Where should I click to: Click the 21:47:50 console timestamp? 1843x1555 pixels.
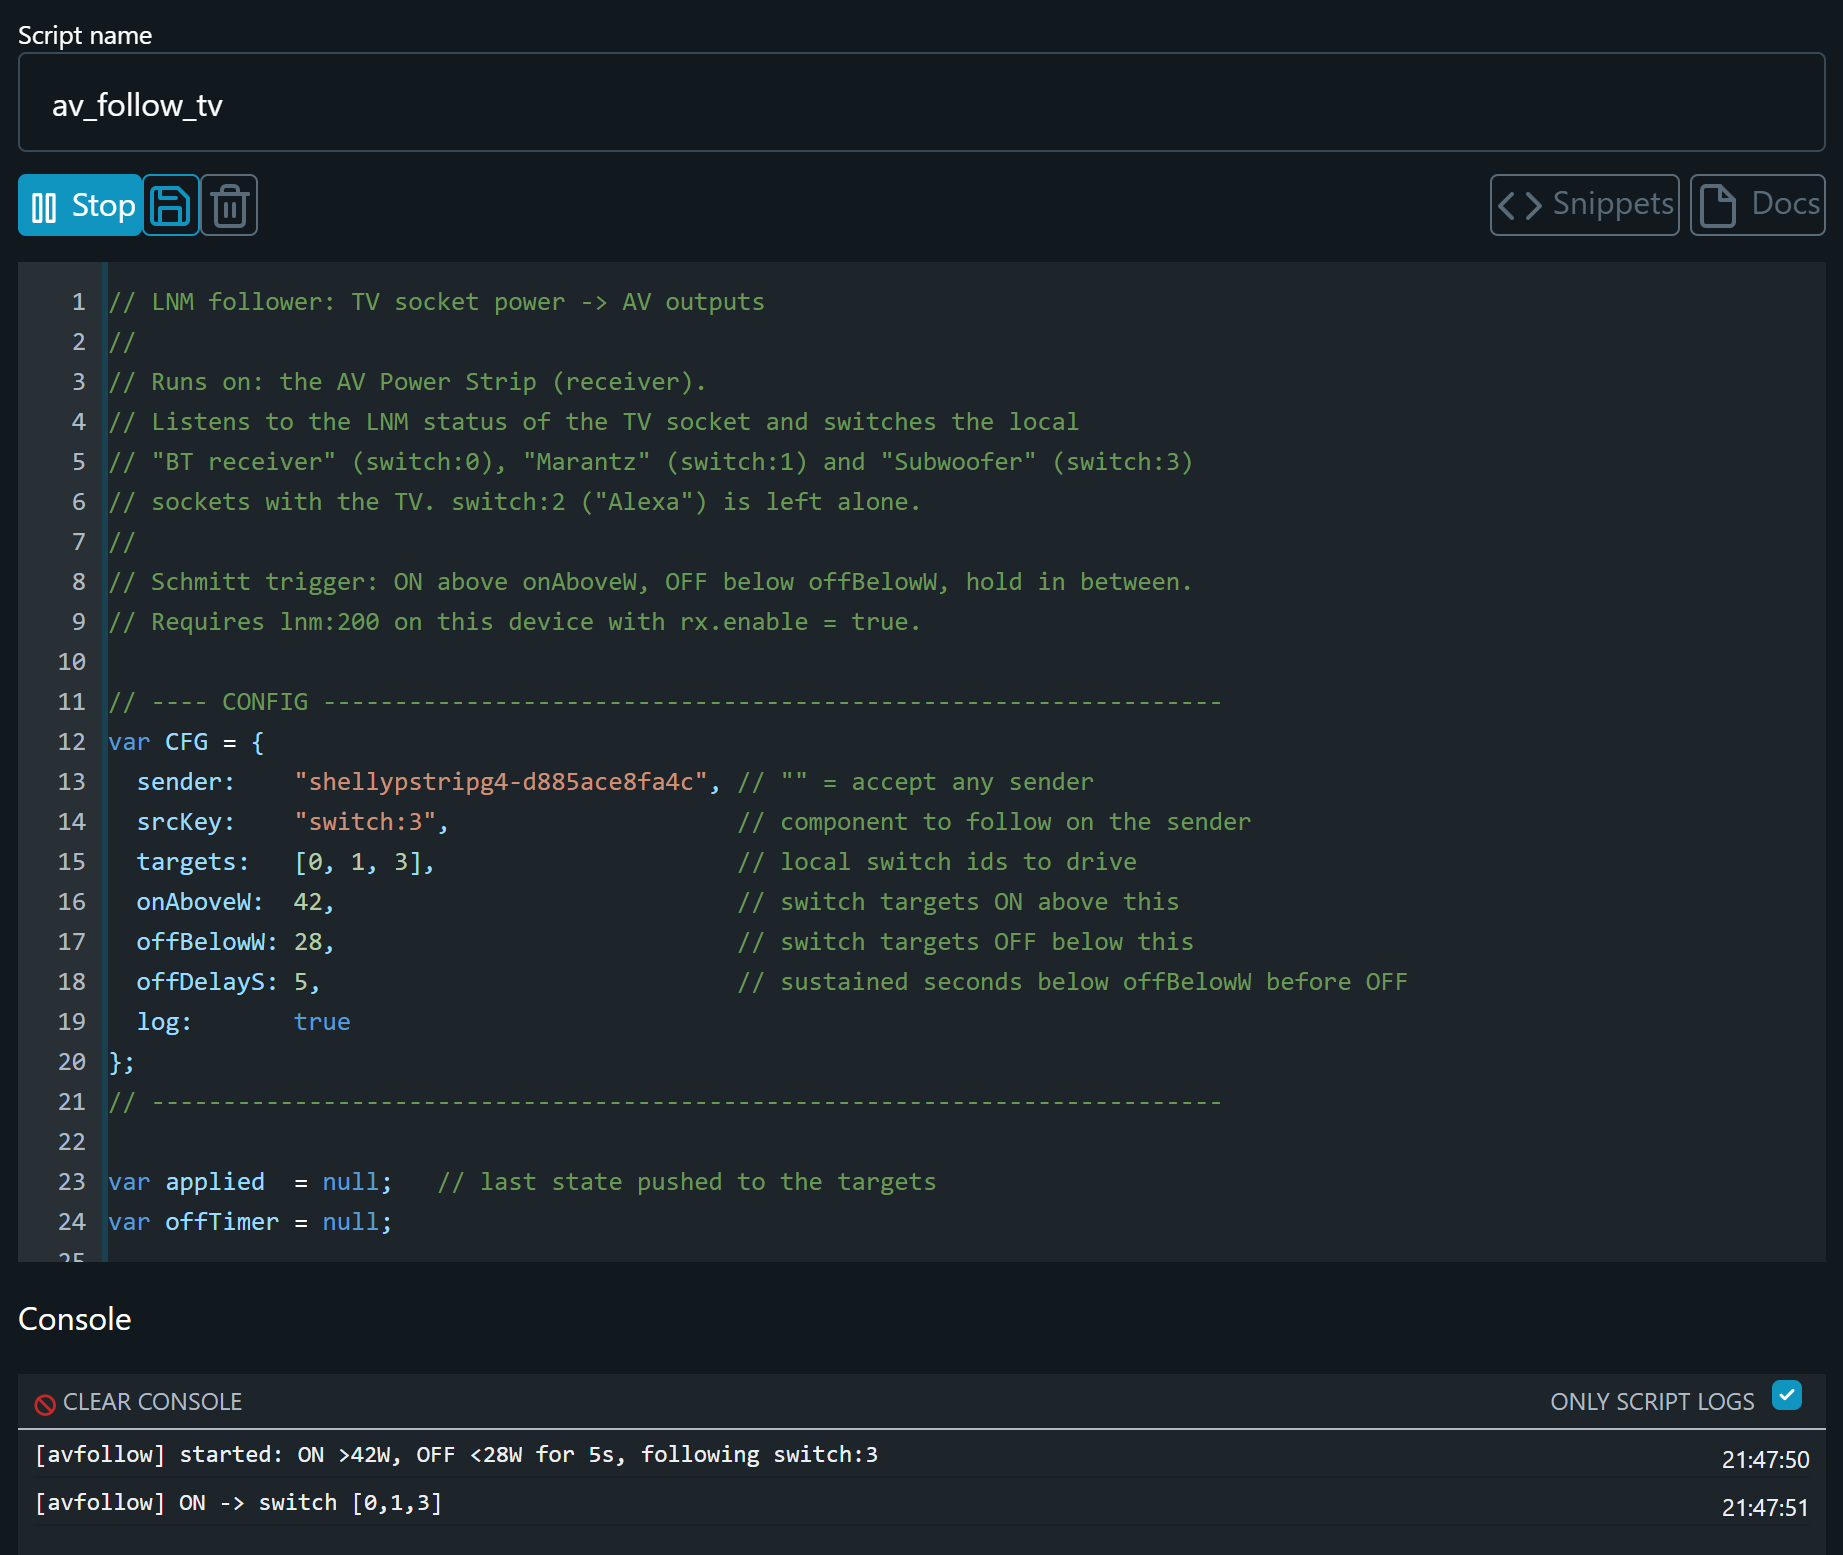[x=1765, y=1460]
